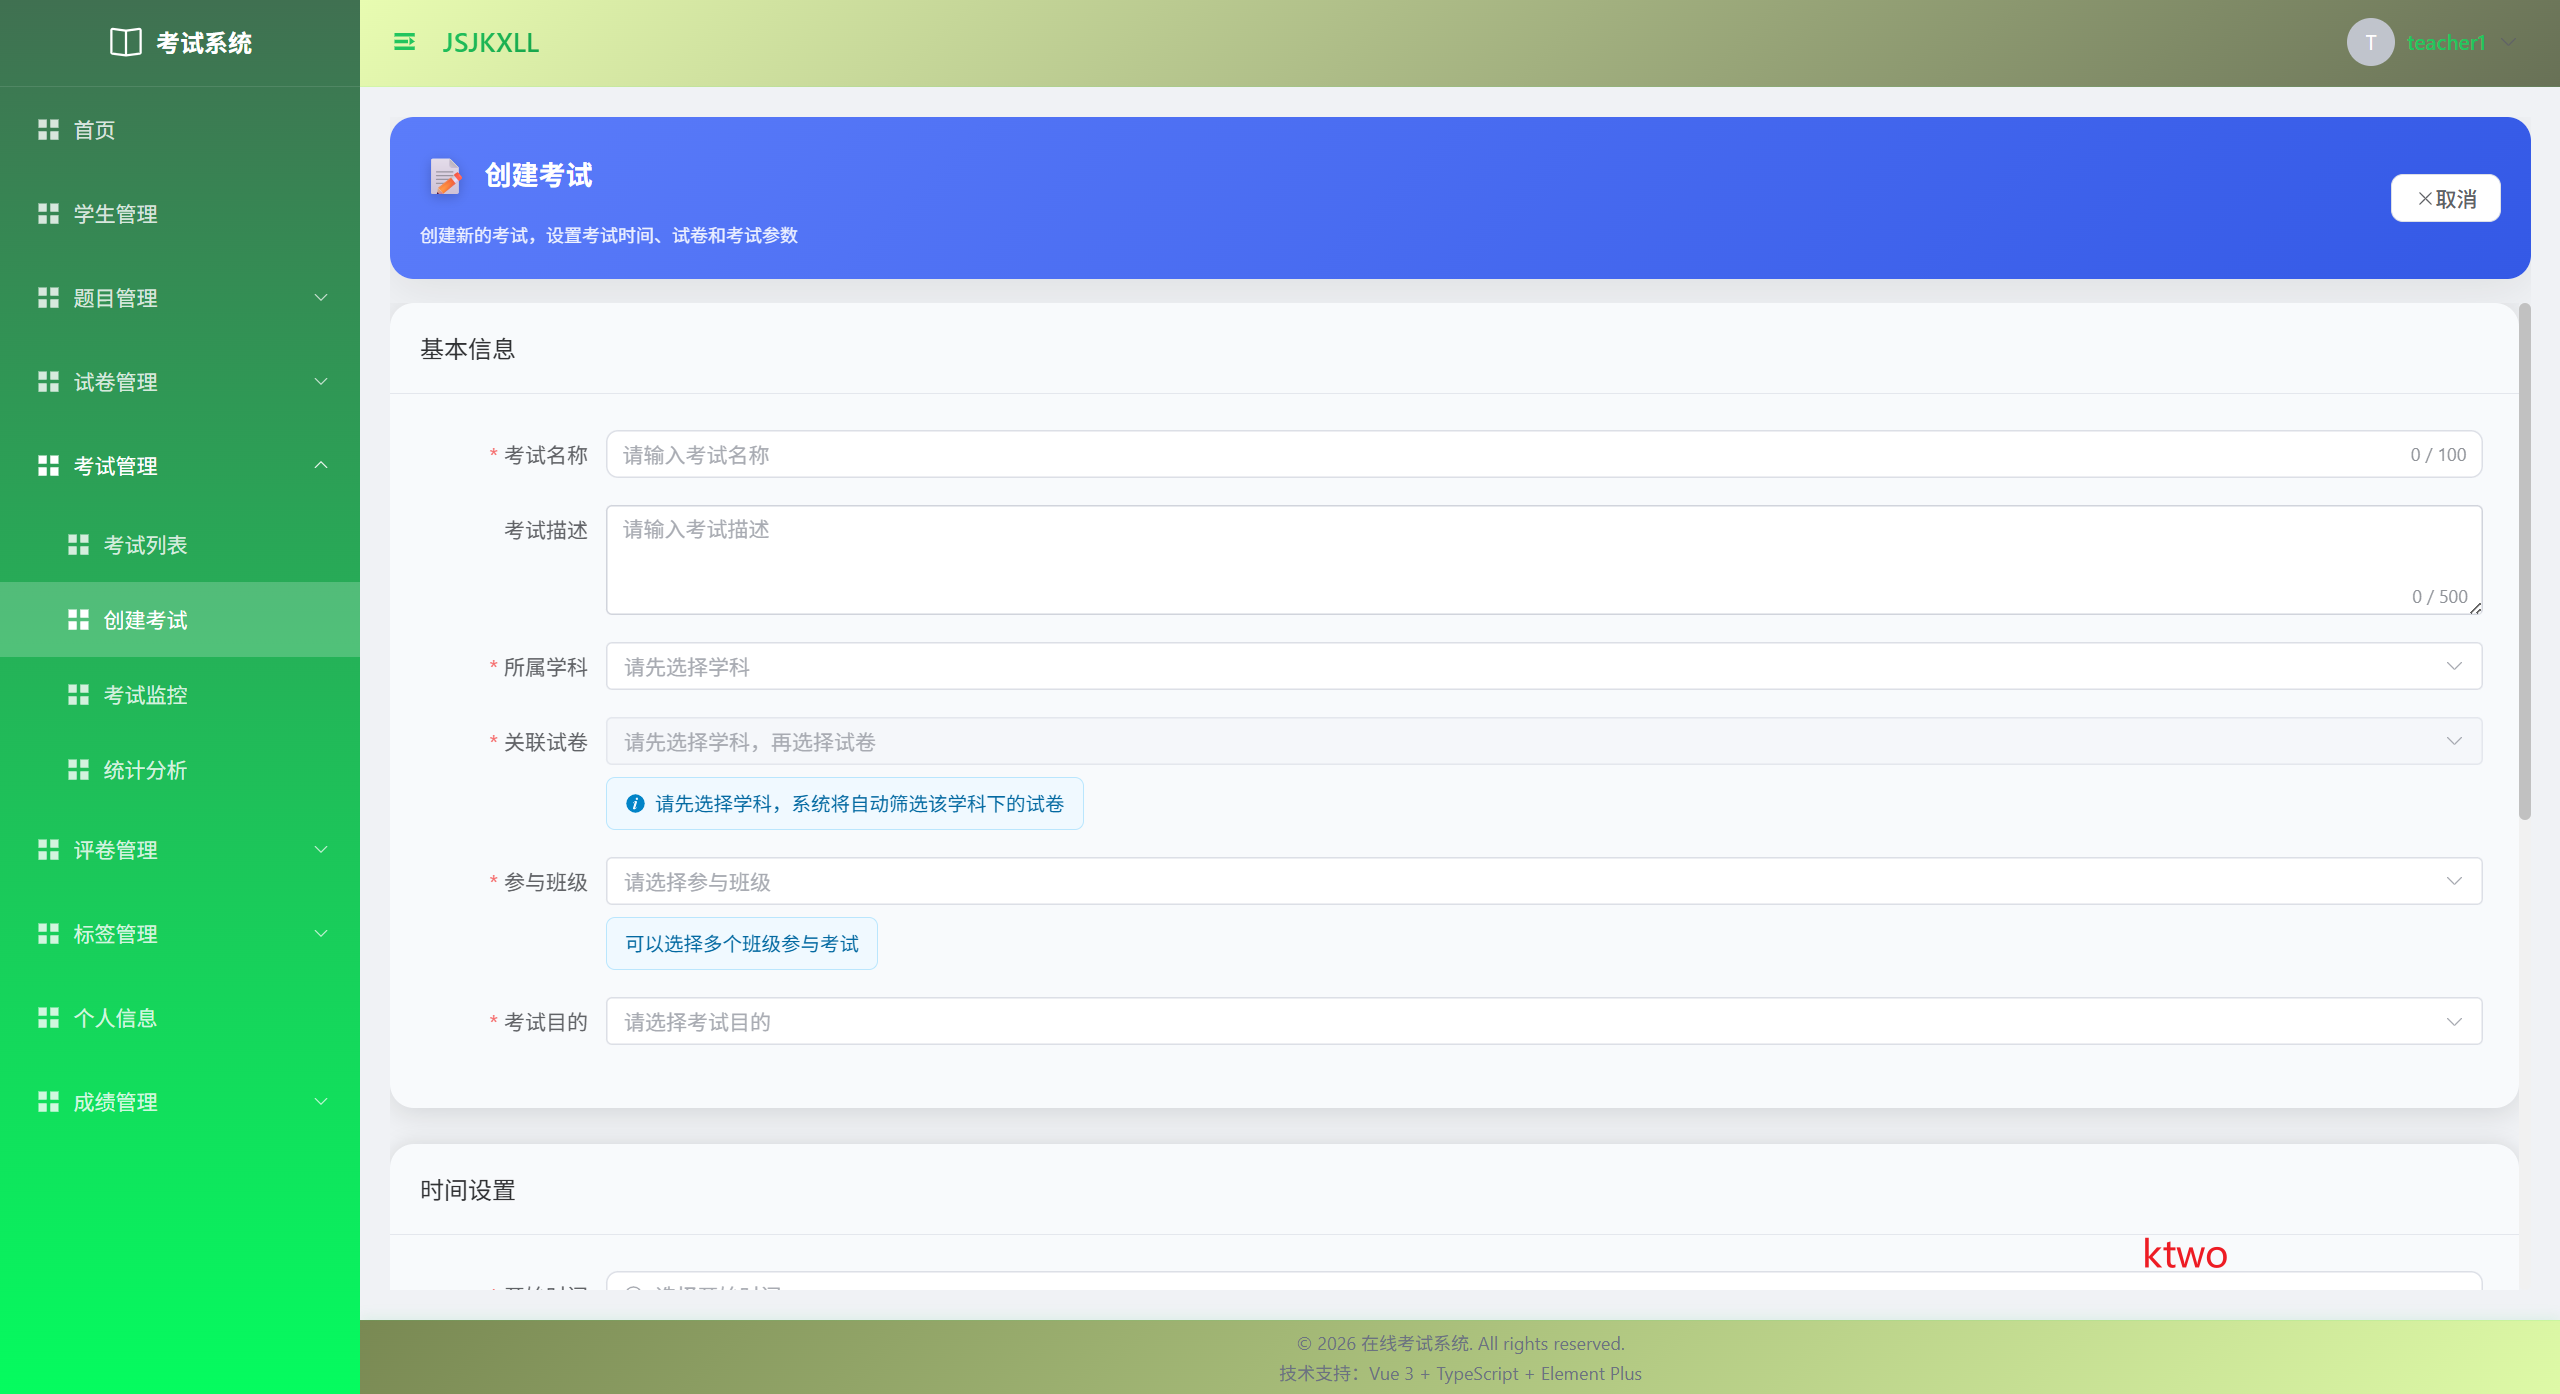The width and height of the screenshot is (2560, 1394).
Task: Click the sidebar collapse hamburger icon
Action: click(404, 42)
